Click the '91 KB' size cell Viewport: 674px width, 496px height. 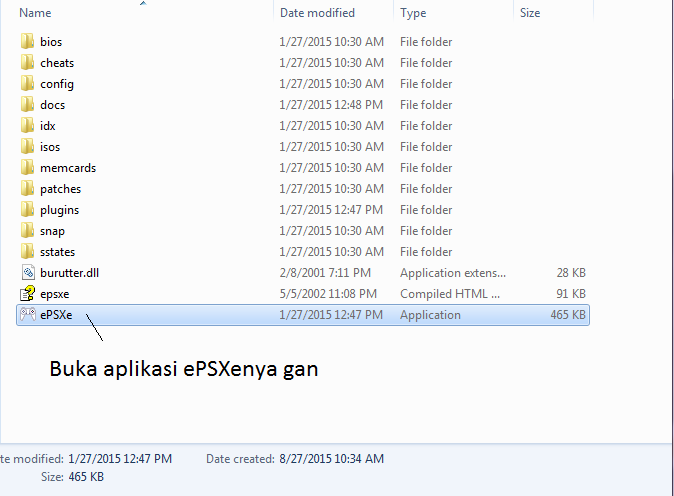point(571,294)
